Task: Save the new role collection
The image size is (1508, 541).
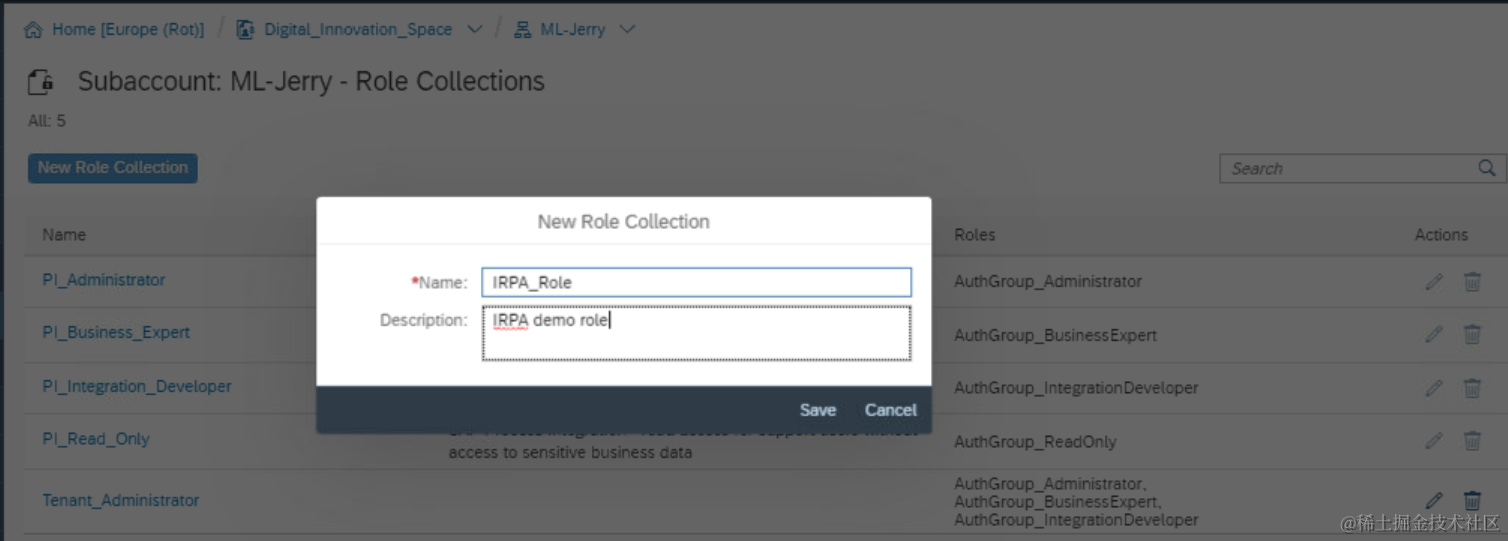Action: [818, 410]
